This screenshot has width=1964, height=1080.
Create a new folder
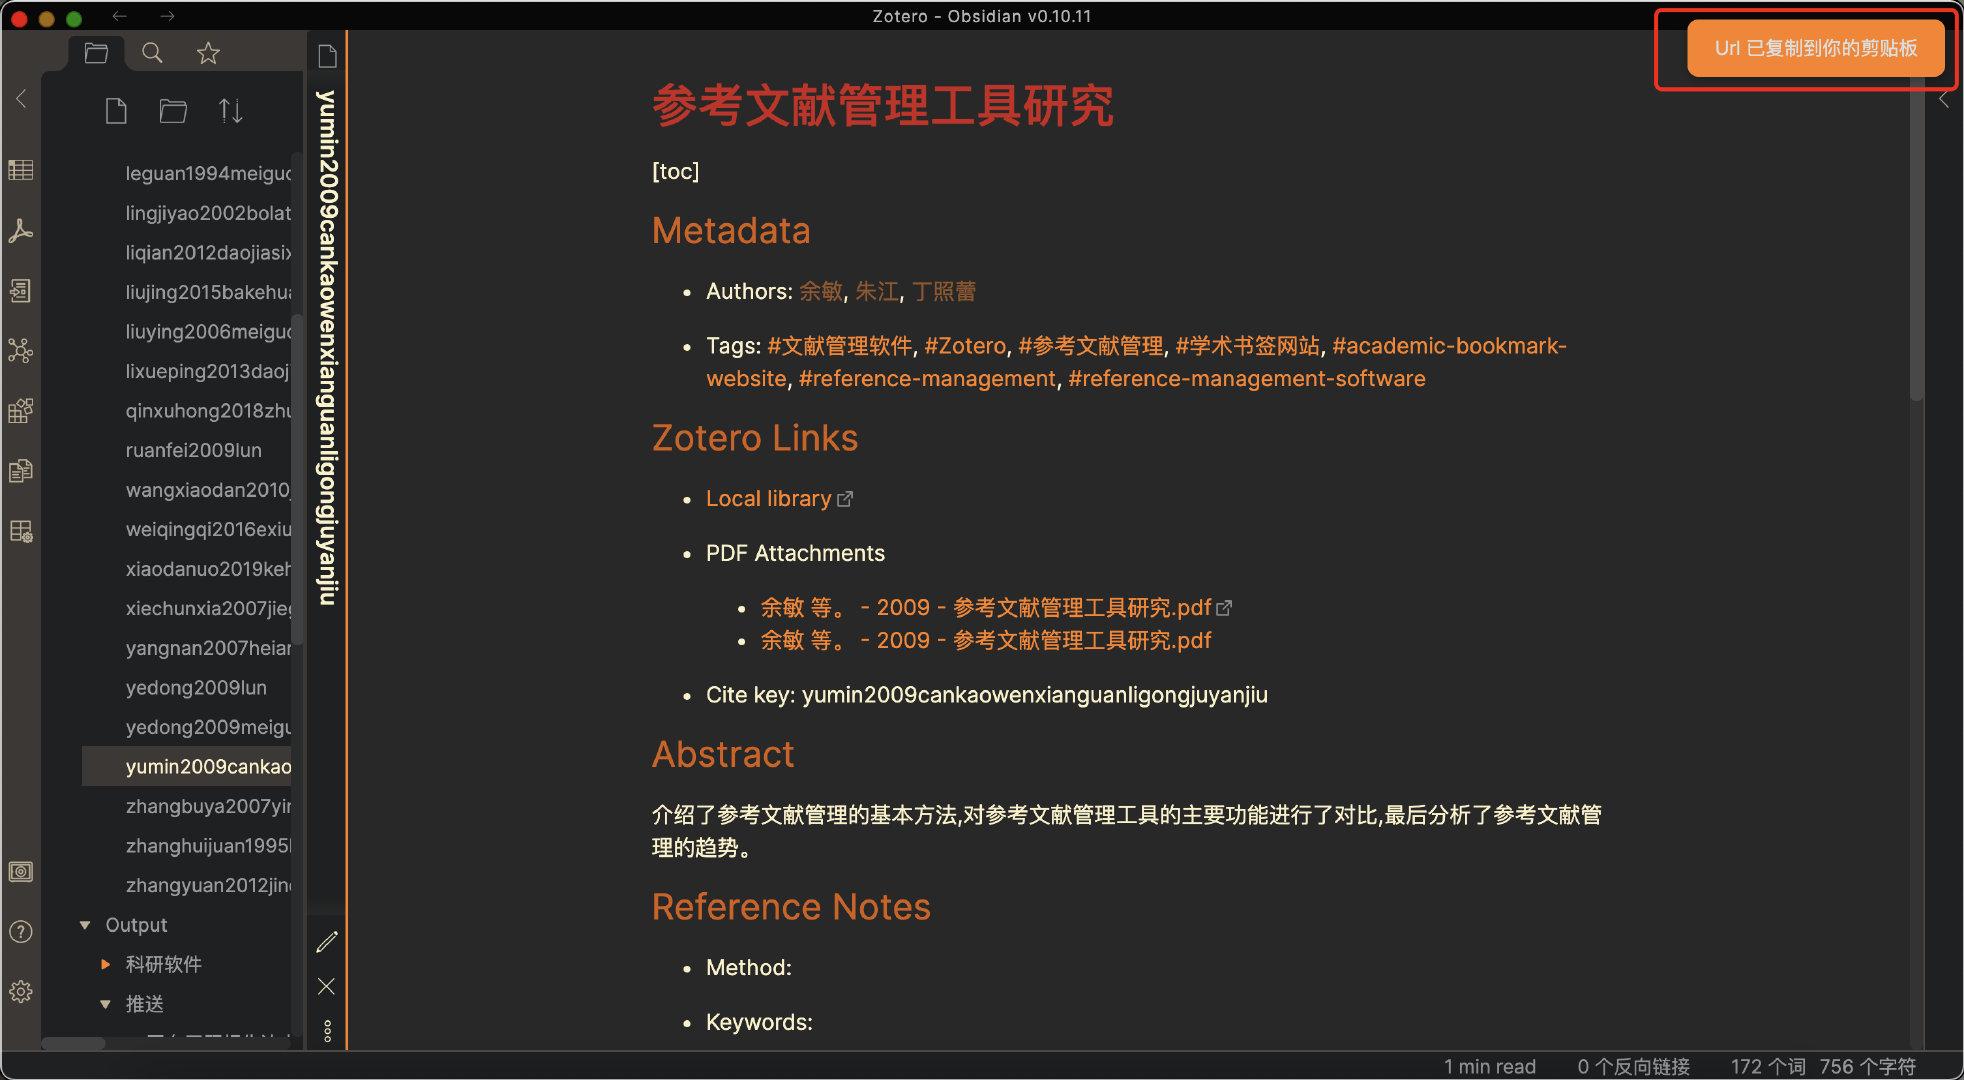[x=173, y=111]
